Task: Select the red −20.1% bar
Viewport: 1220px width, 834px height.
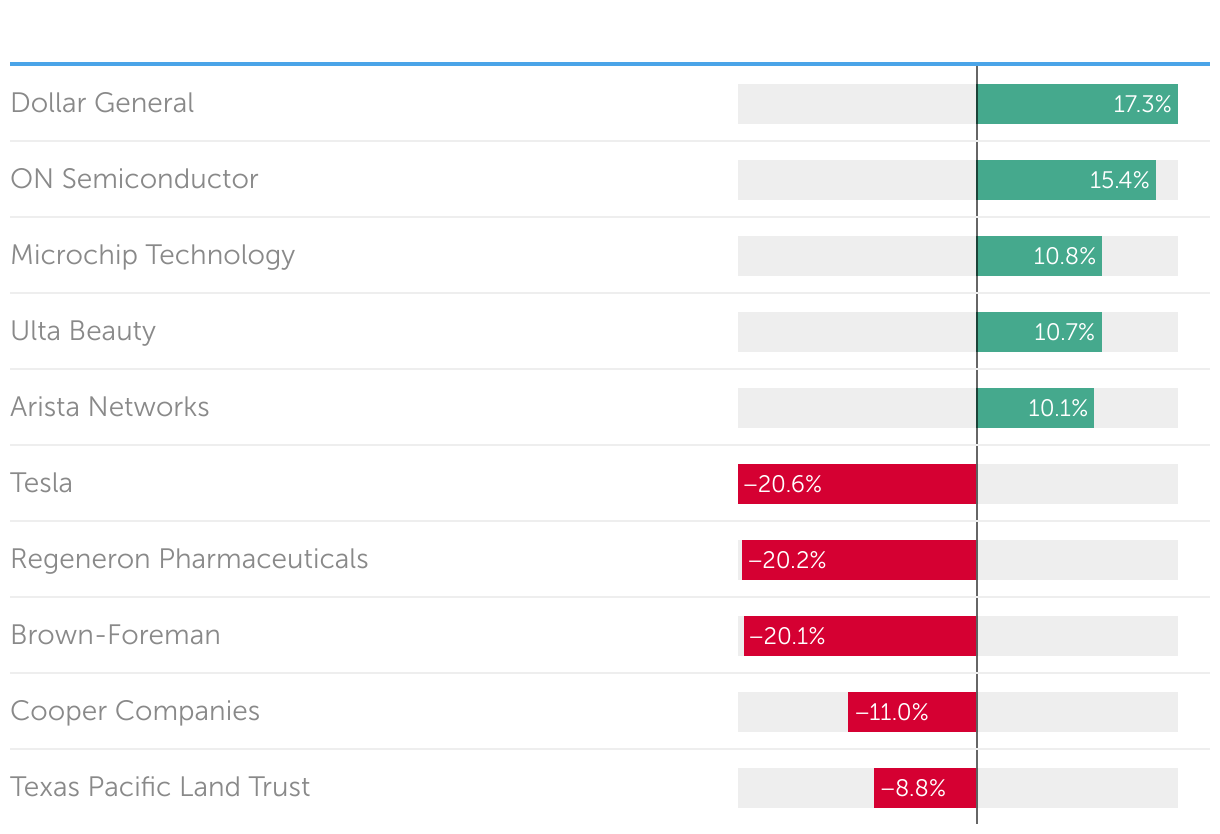Action: coord(860,636)
